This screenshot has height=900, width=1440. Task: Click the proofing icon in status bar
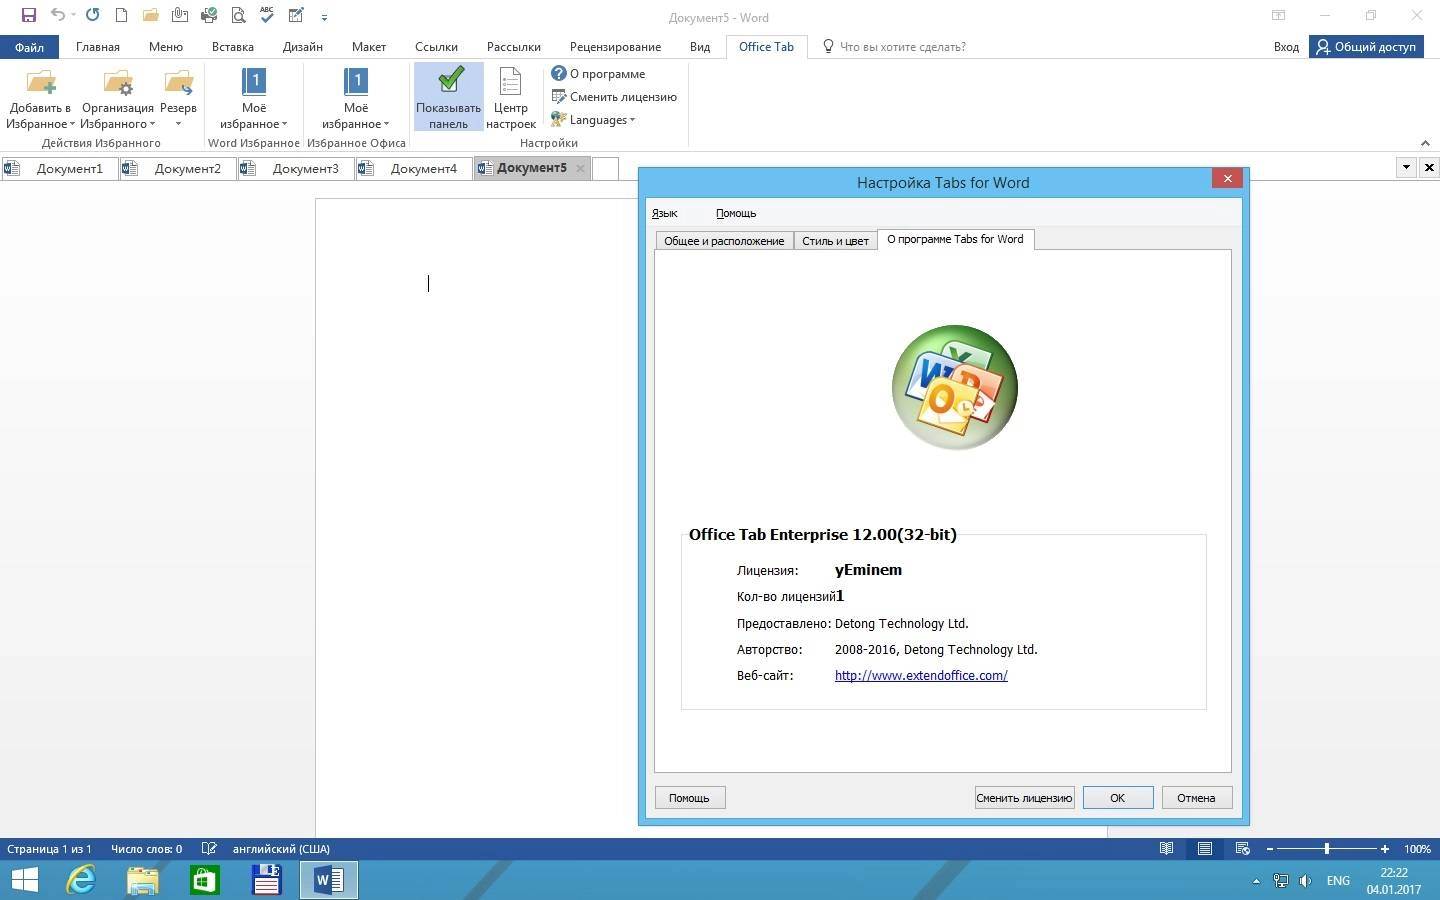[x=209, y=849]
